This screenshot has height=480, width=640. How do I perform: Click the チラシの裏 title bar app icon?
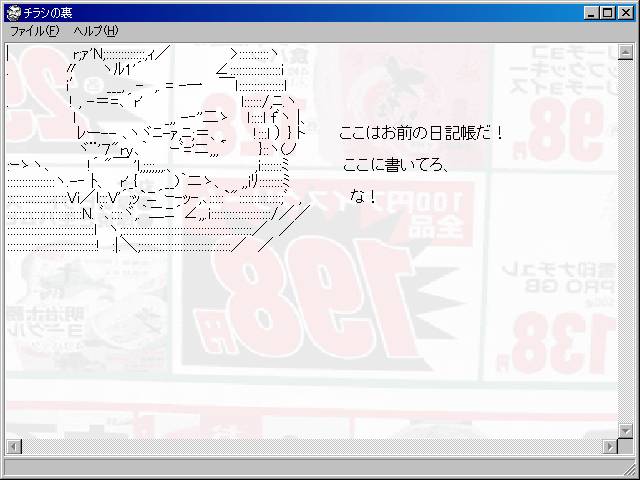(14, 13)
